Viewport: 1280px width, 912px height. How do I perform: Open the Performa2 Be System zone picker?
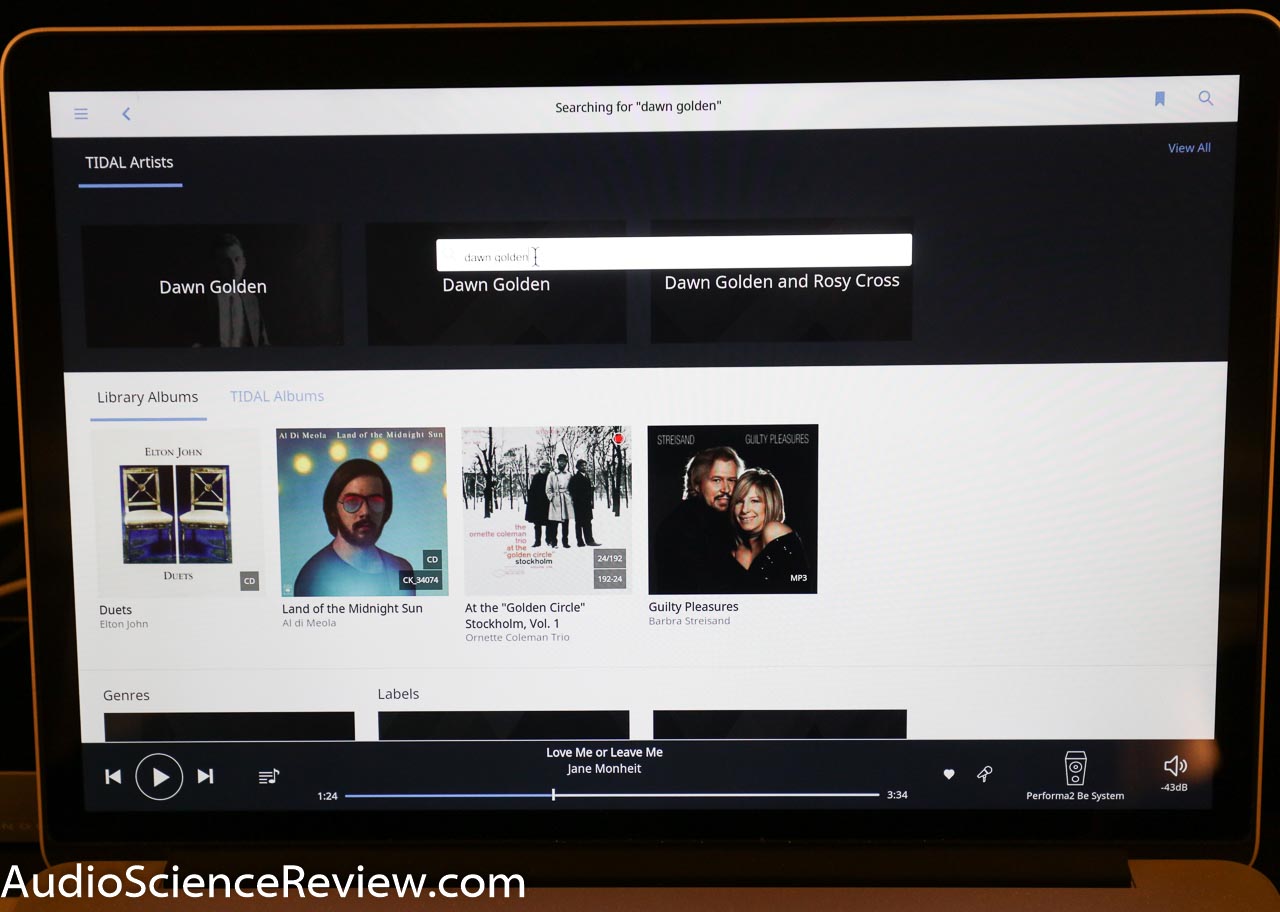tap(1075, 776)
